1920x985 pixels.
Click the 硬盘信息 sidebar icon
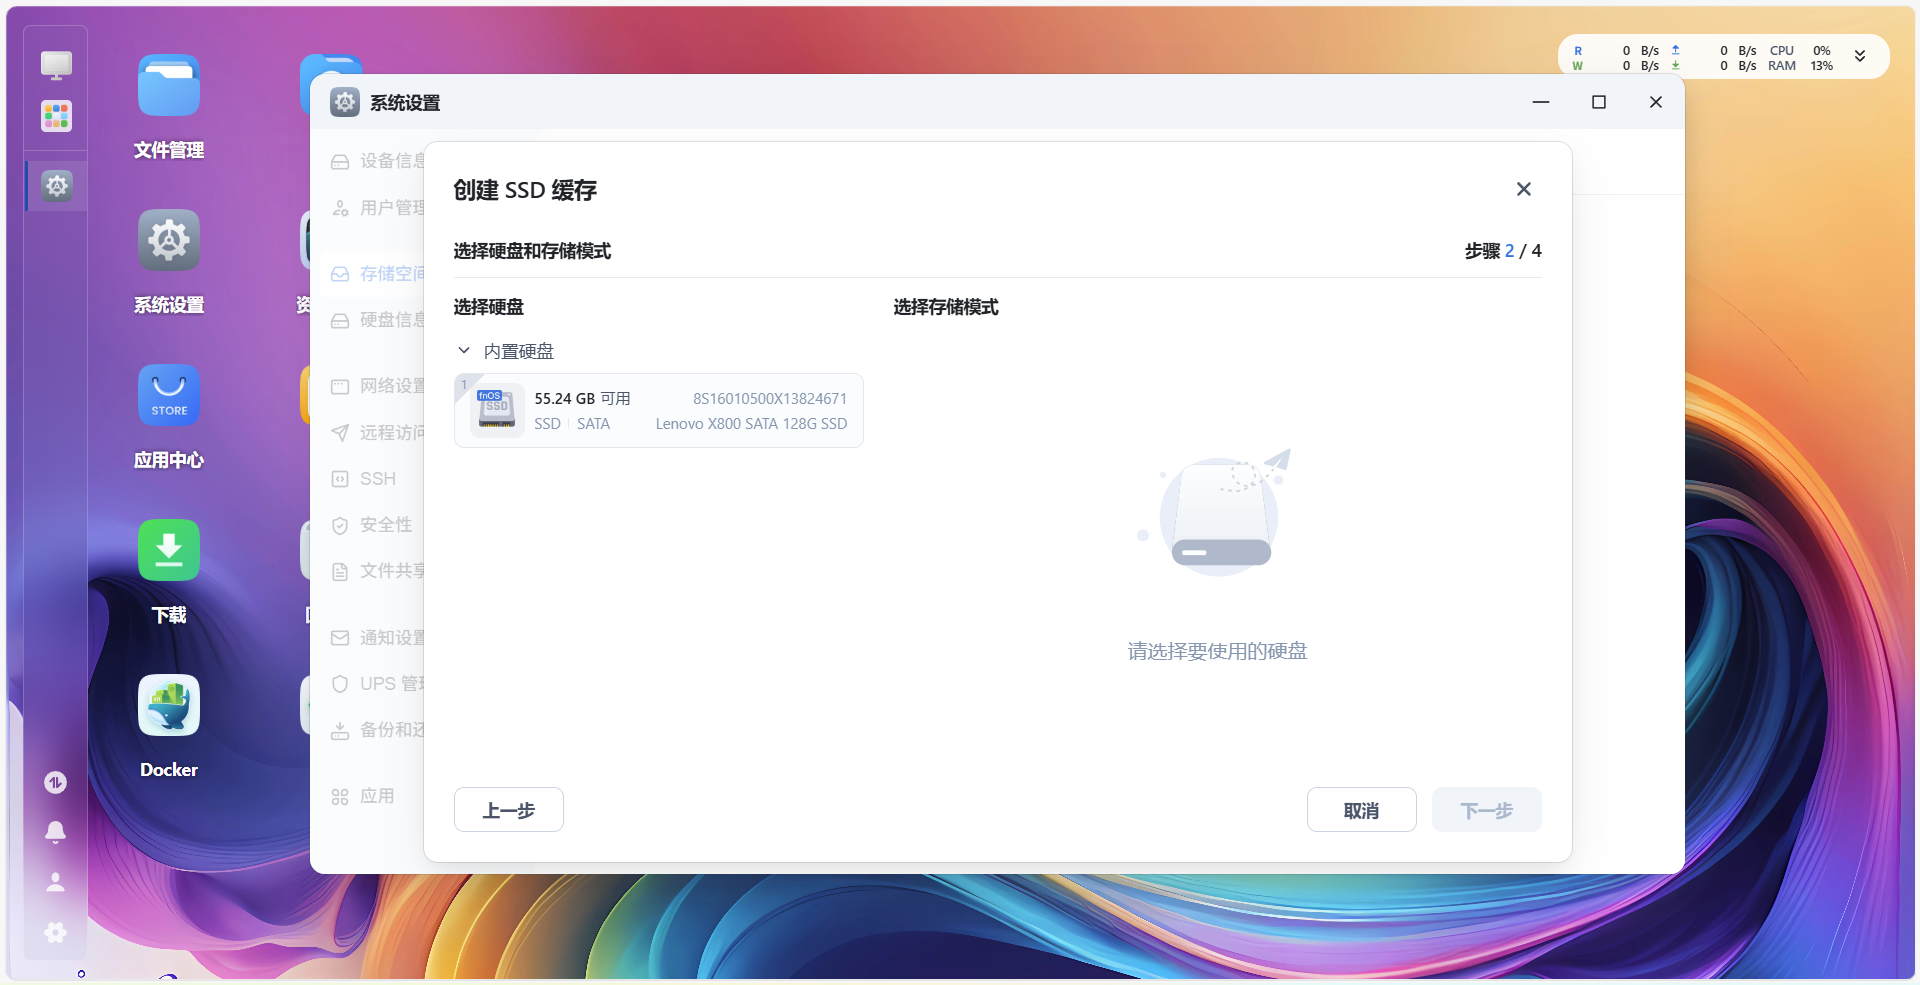click(340, 320)
